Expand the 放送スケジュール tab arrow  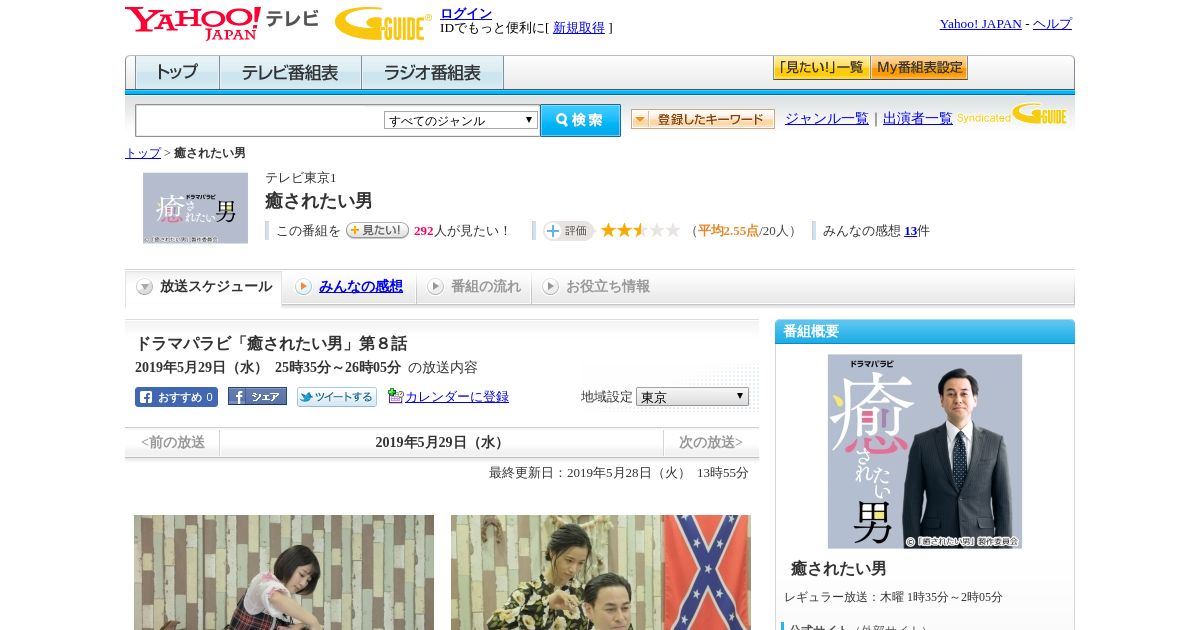pos(145,287)
